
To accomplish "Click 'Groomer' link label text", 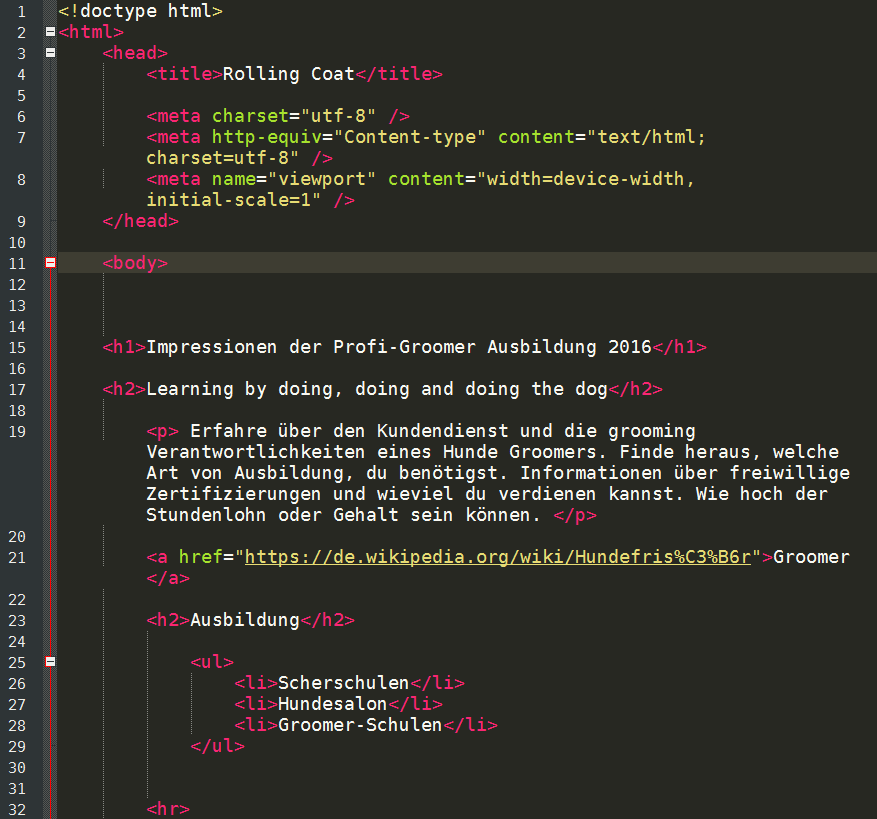I will tap(811, 557).
